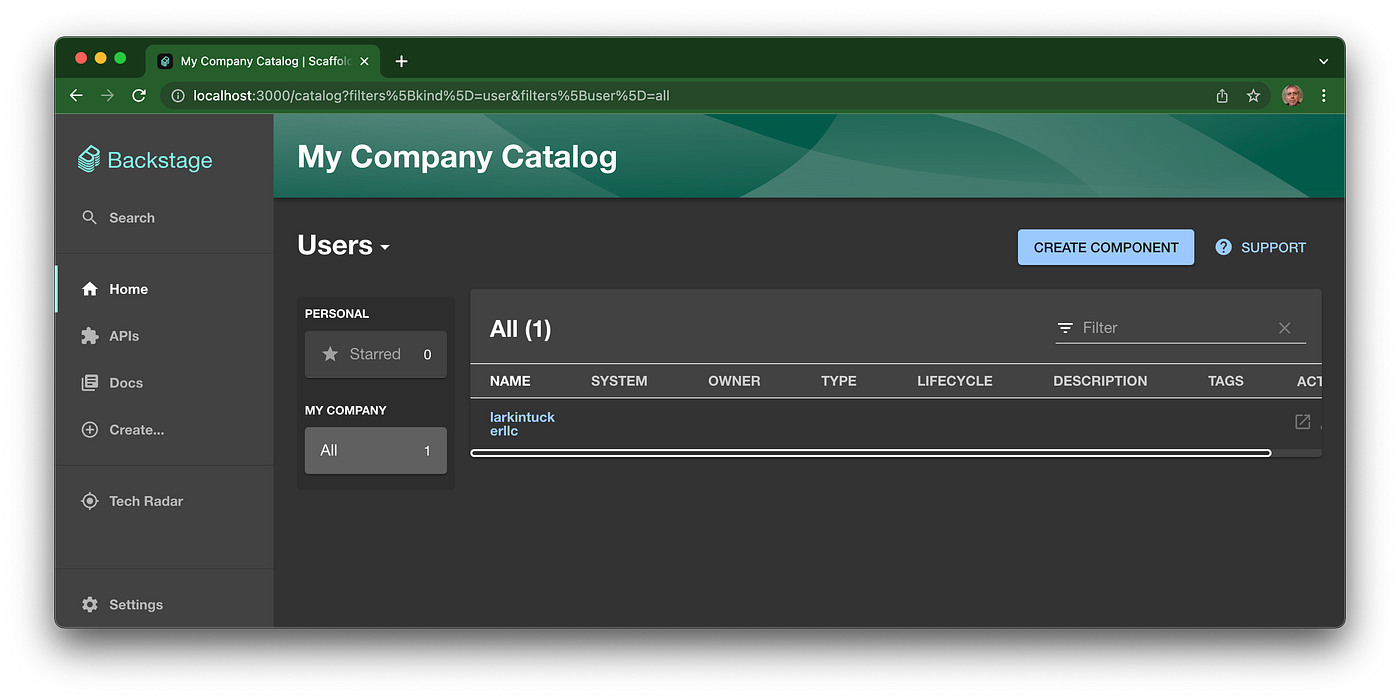The width and height of the screenshot is (1400, 700).
Task: Click the APIs puzzle piece icon
Action: [x=90, y=336]
